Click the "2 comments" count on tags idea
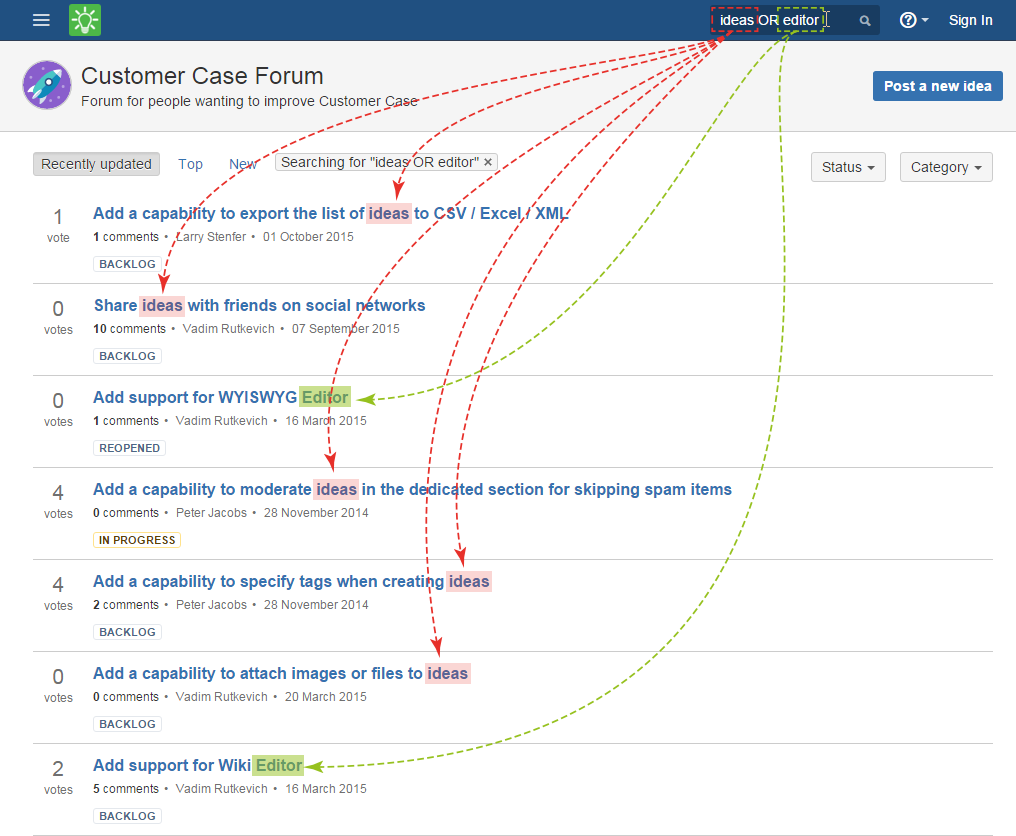The height and width of the screenshot is (836, 1016). 126,605
